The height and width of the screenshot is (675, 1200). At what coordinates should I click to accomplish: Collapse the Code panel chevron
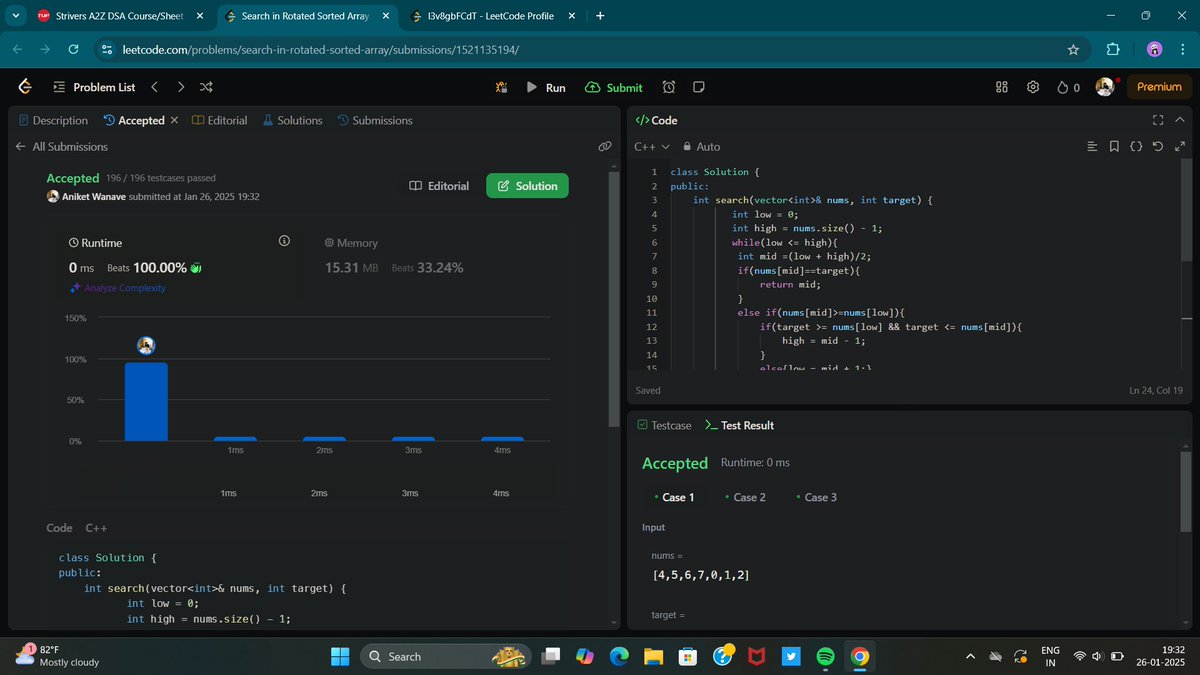tap(1181, 120)
